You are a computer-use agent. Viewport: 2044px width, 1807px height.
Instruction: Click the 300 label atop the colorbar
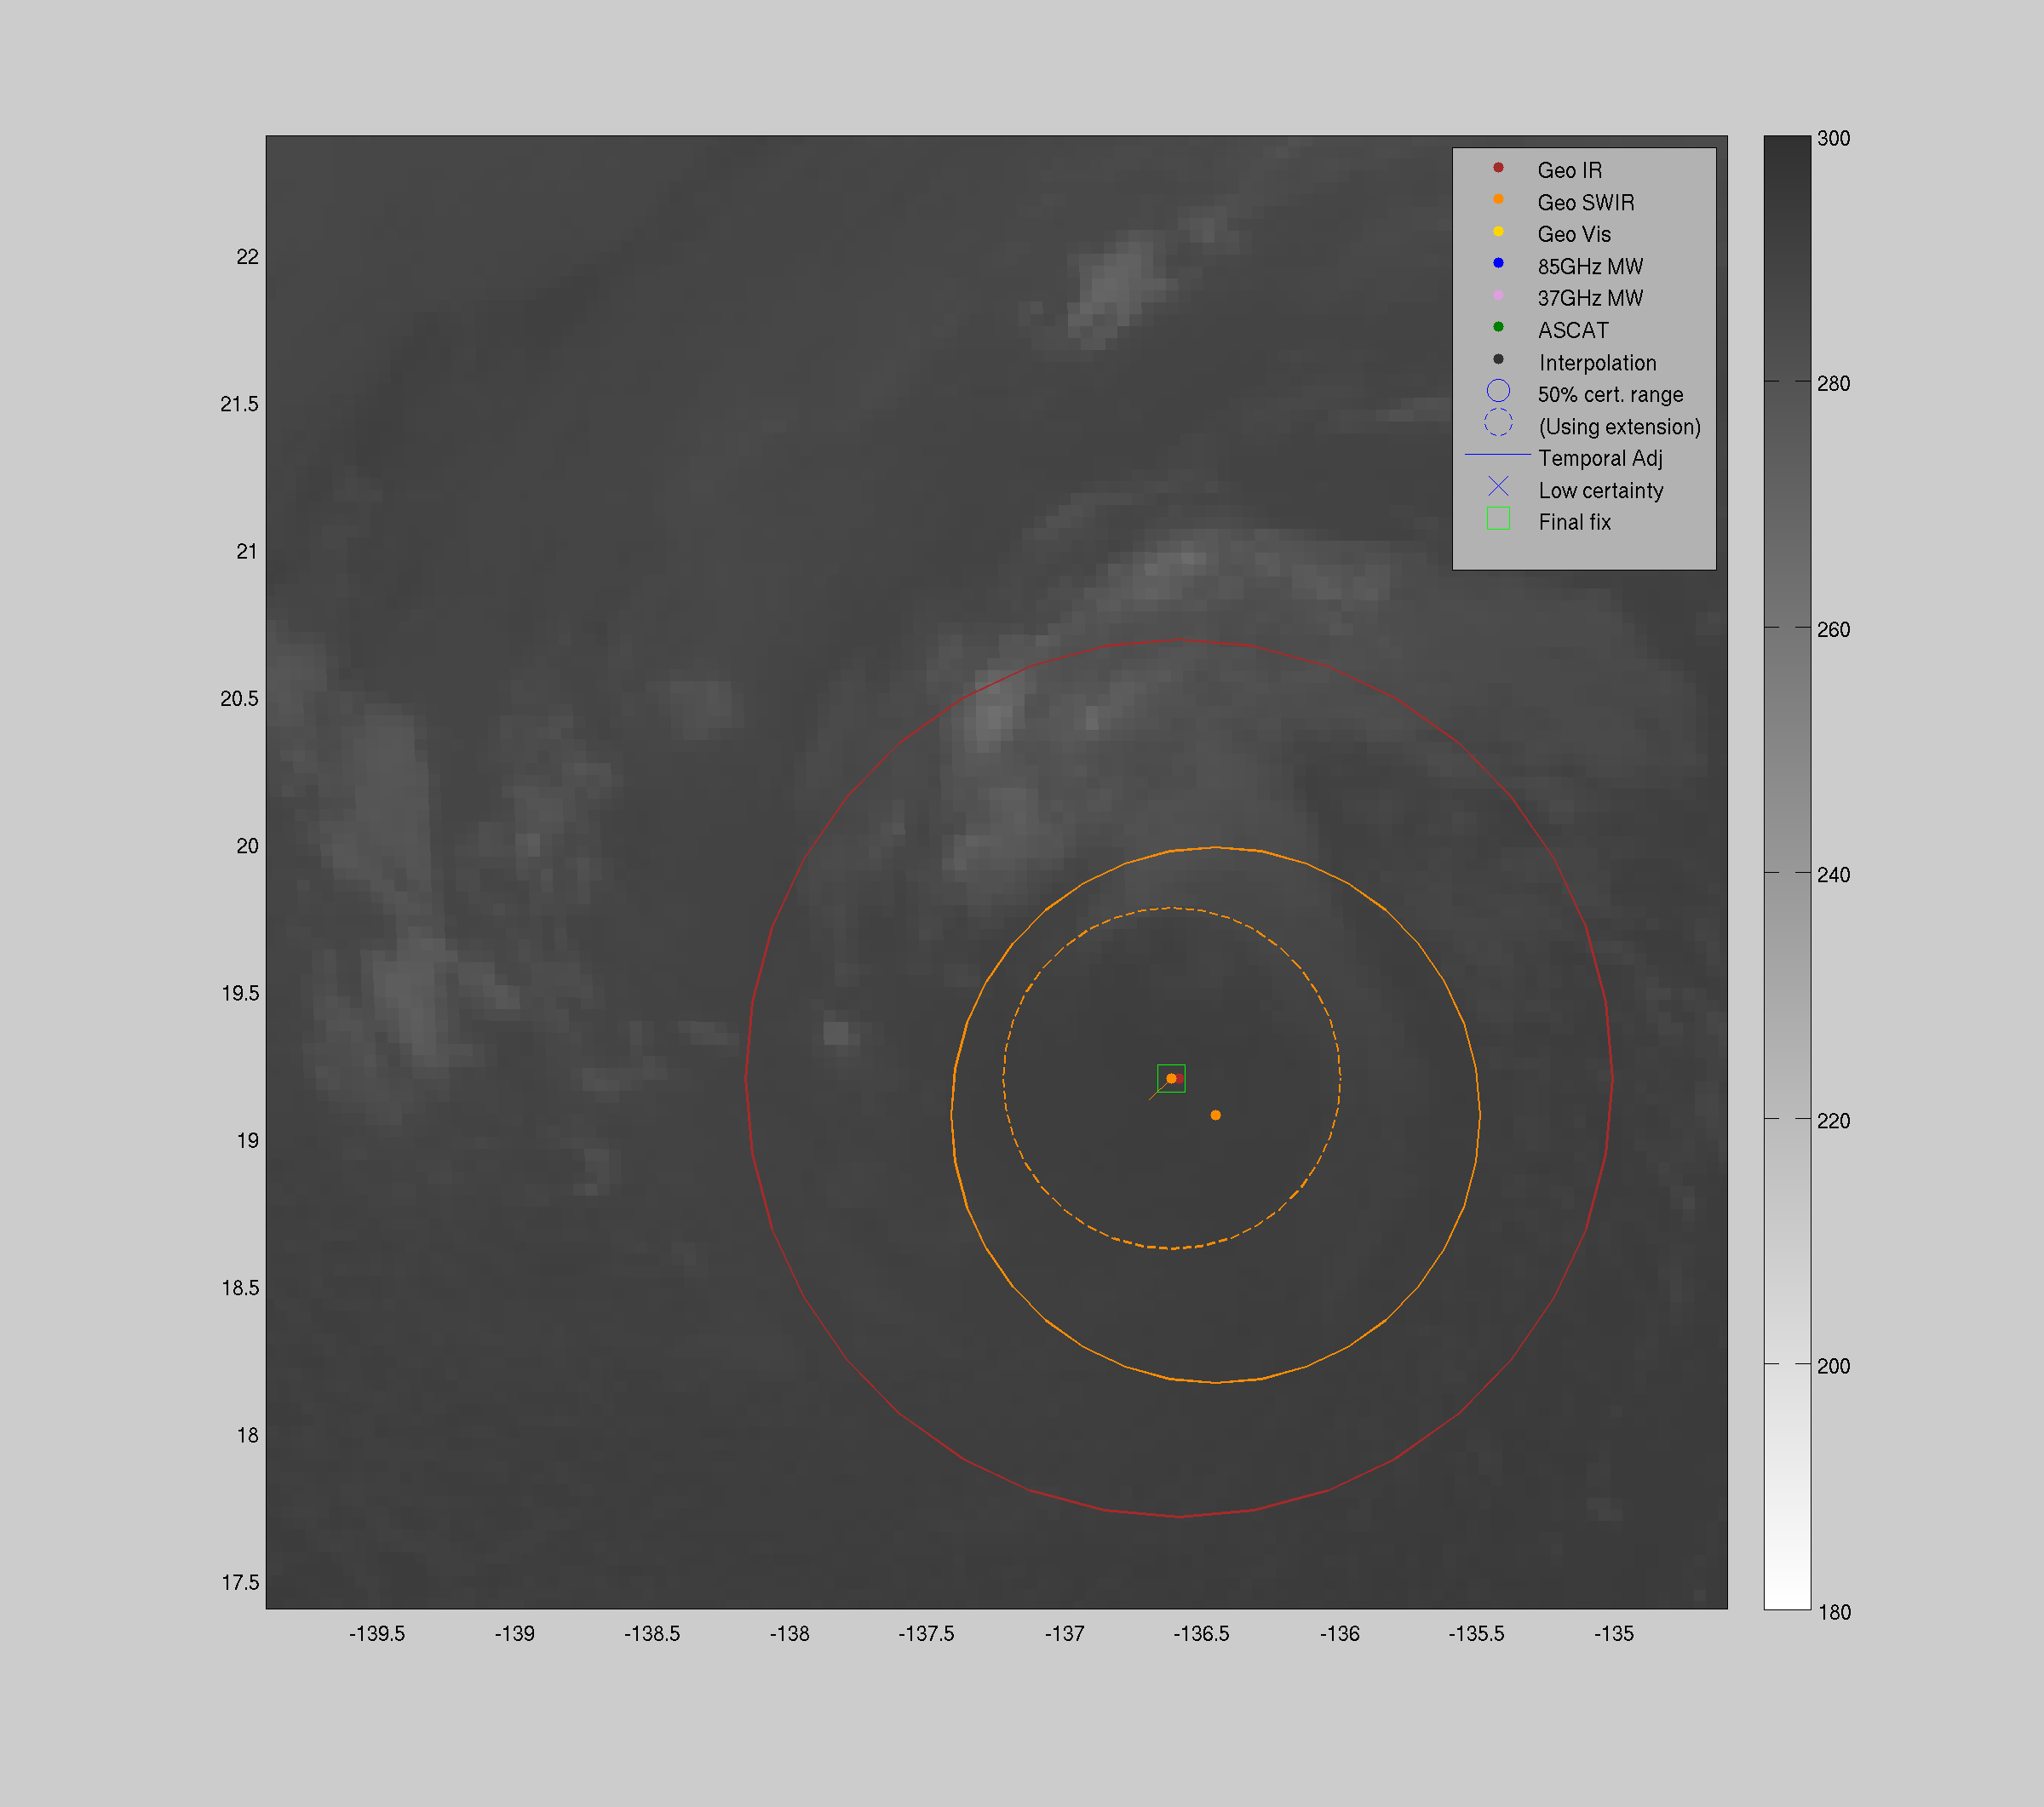[1833, 138]
